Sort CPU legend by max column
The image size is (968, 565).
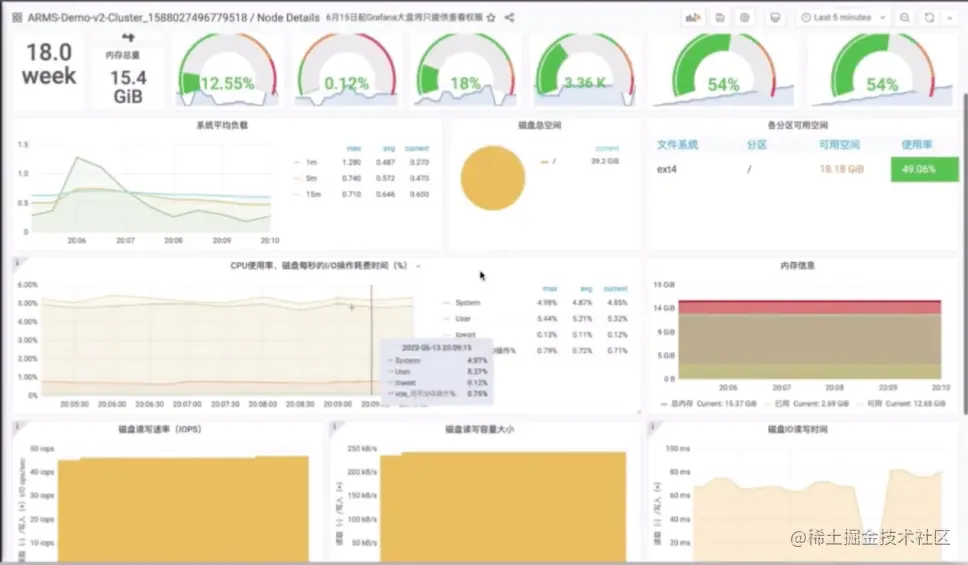(549, 289)
